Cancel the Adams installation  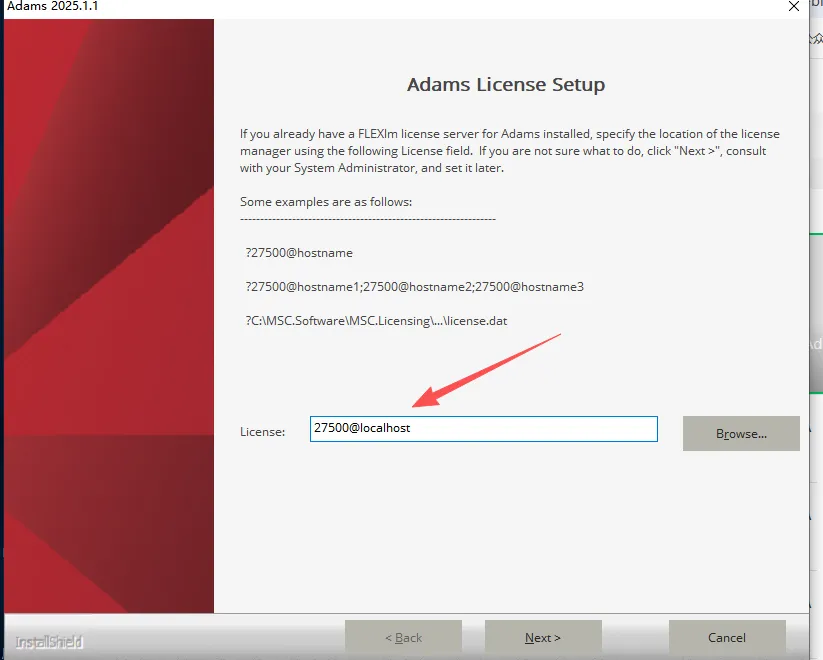[727, 637]
